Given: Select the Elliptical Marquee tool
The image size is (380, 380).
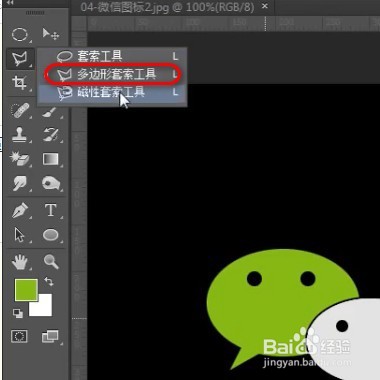Looking at the screenshot, I should coord(20,34).
